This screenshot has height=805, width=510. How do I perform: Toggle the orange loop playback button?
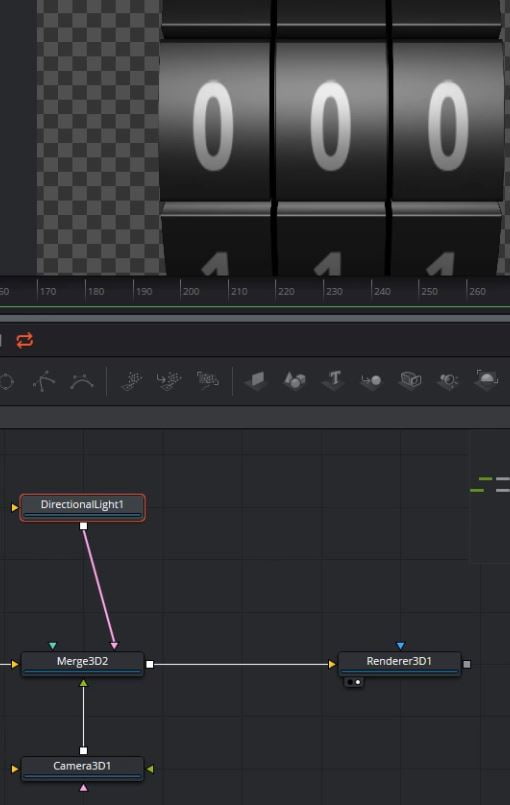(x=25, y=340)
